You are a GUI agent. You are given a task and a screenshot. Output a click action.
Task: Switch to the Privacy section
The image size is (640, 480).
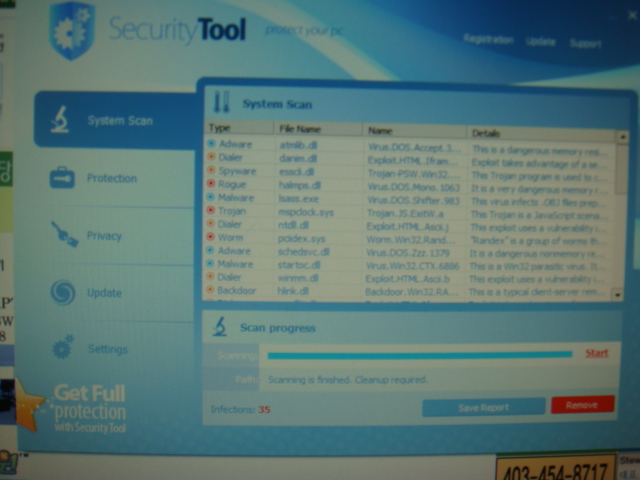click(x=104, y=236)
